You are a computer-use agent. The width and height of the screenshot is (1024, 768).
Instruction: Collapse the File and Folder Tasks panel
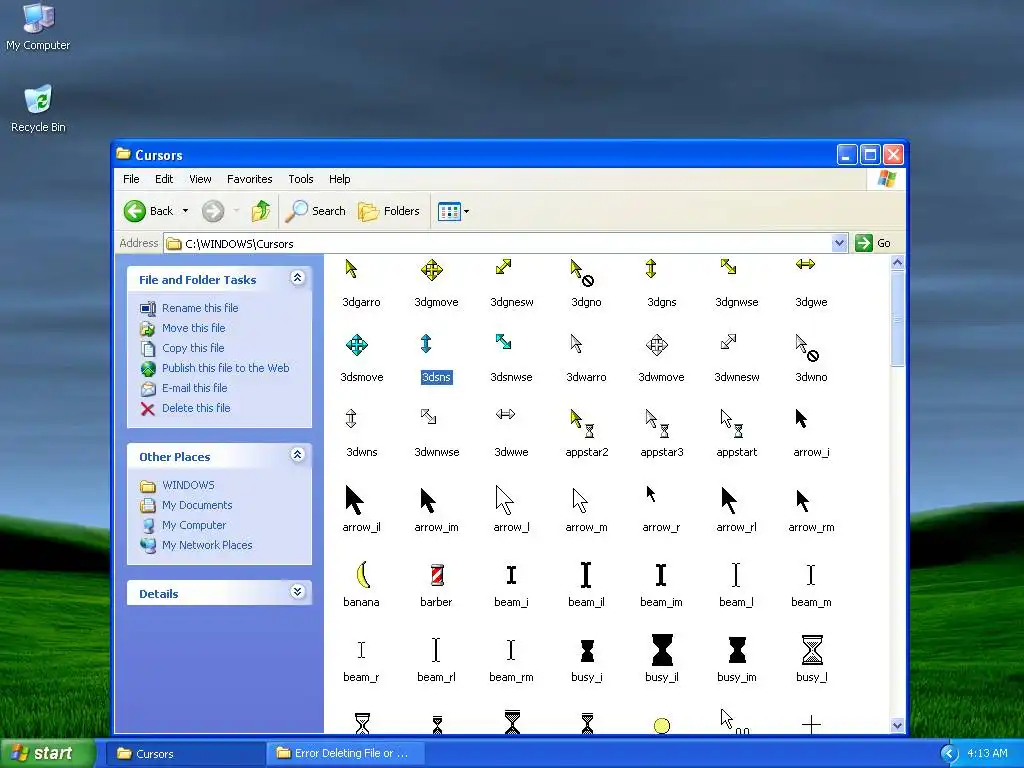tap(297, 278)
